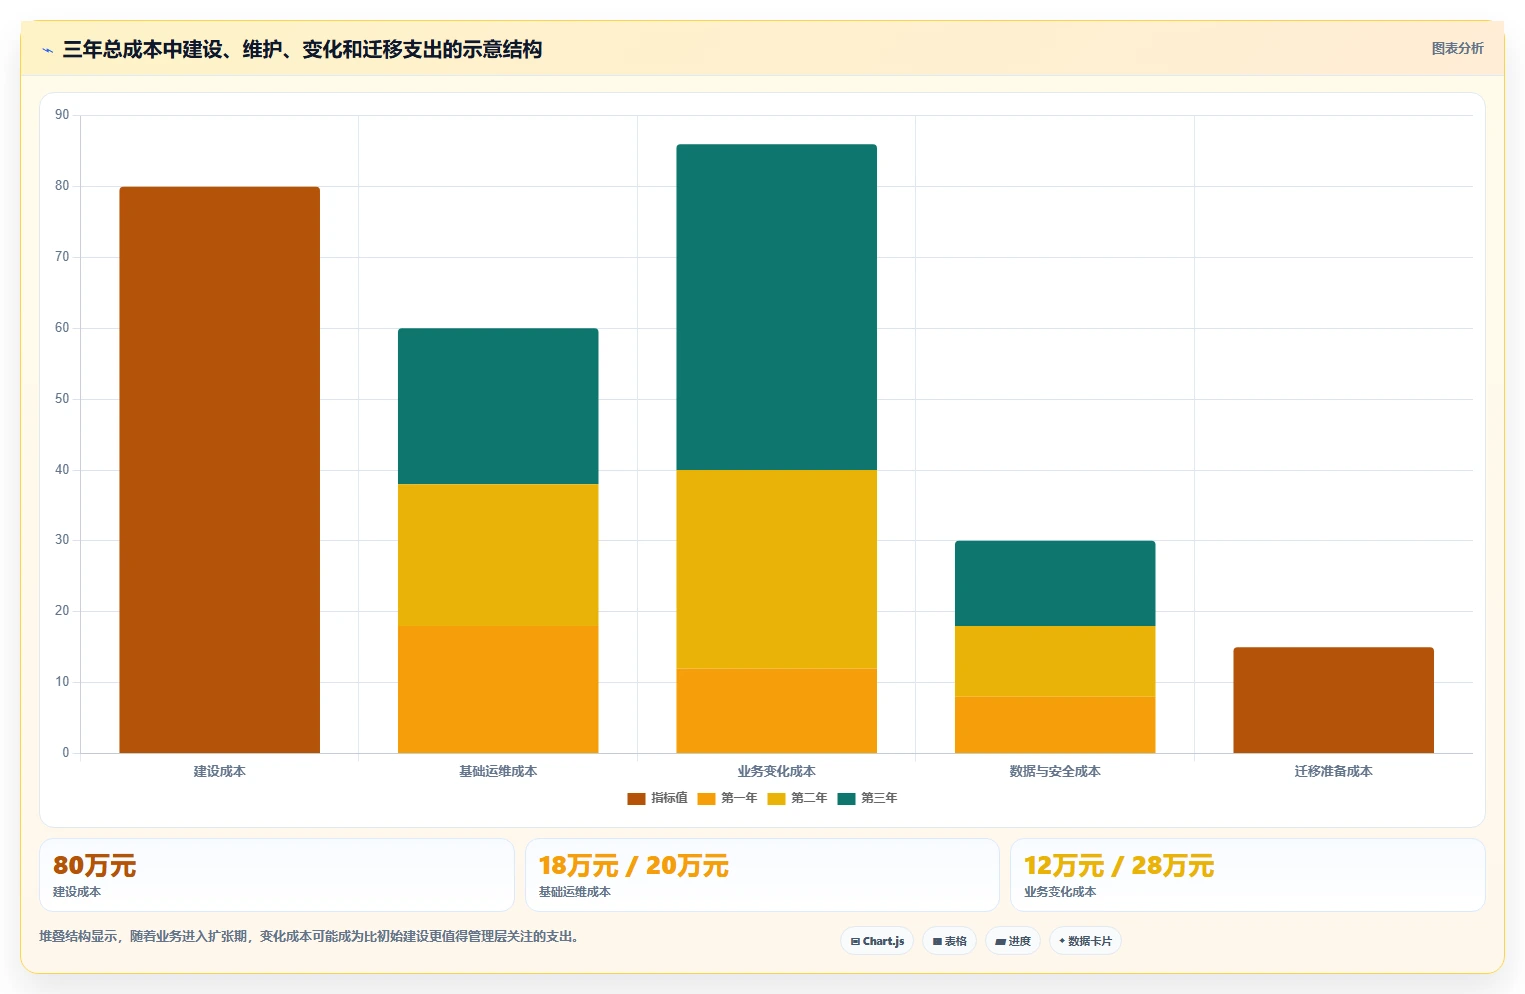Screen dimensions: 1525x994
Task: Click the orange 第一年 segment of 业务变化成本 bar
Action: pyautogui.click(x=777, y=711)
